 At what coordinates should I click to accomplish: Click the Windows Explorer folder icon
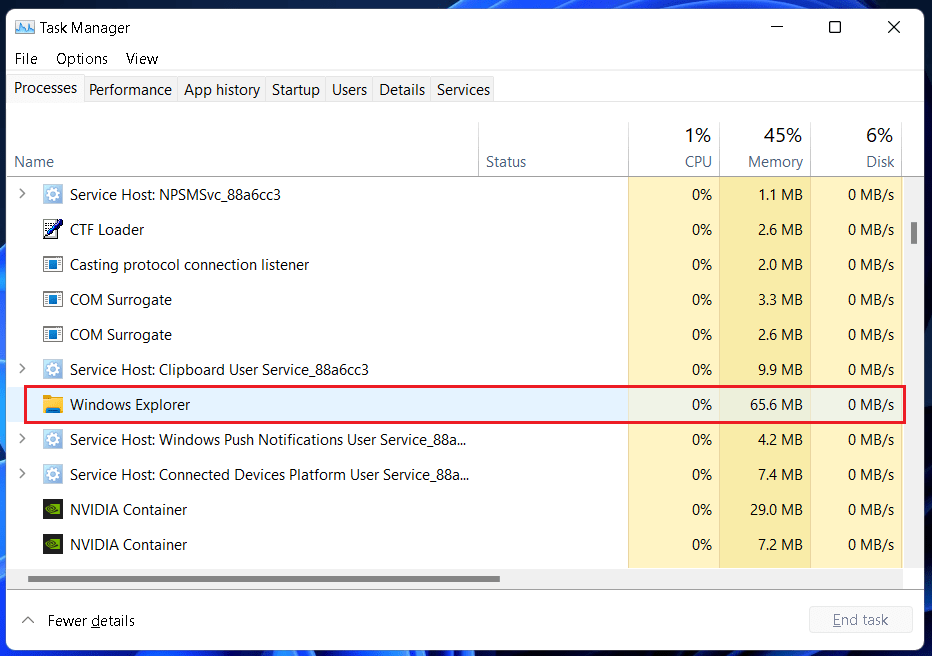coord(53,405)
